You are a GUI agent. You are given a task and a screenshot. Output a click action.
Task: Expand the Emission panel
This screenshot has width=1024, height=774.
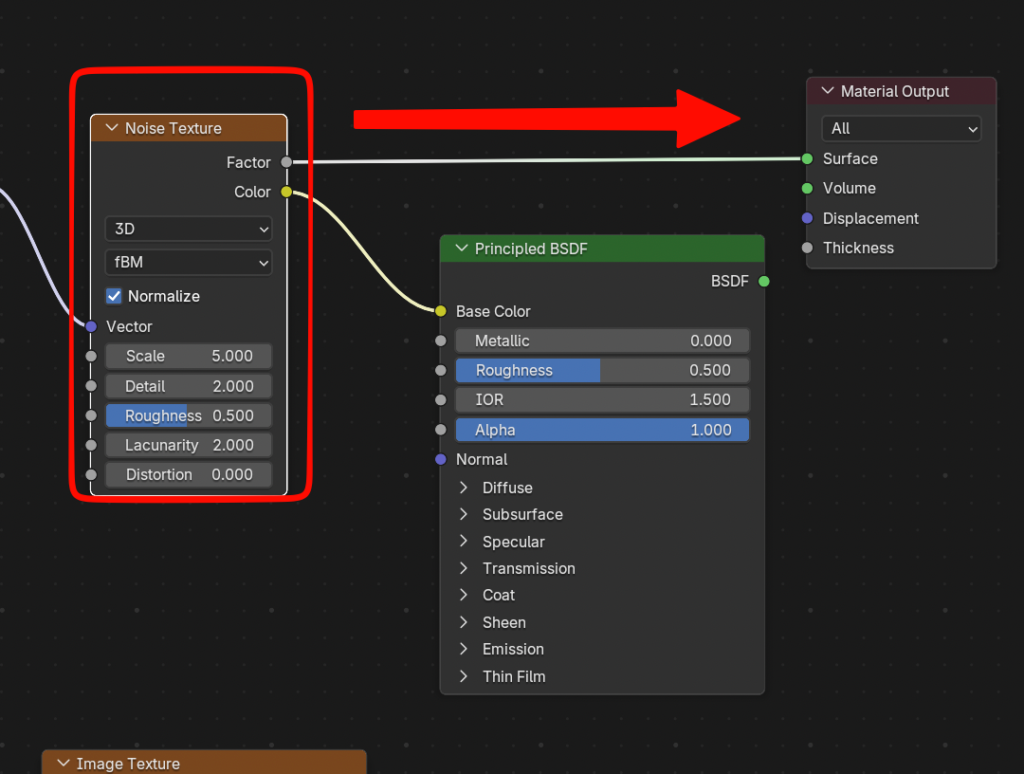tap(464, 649)
